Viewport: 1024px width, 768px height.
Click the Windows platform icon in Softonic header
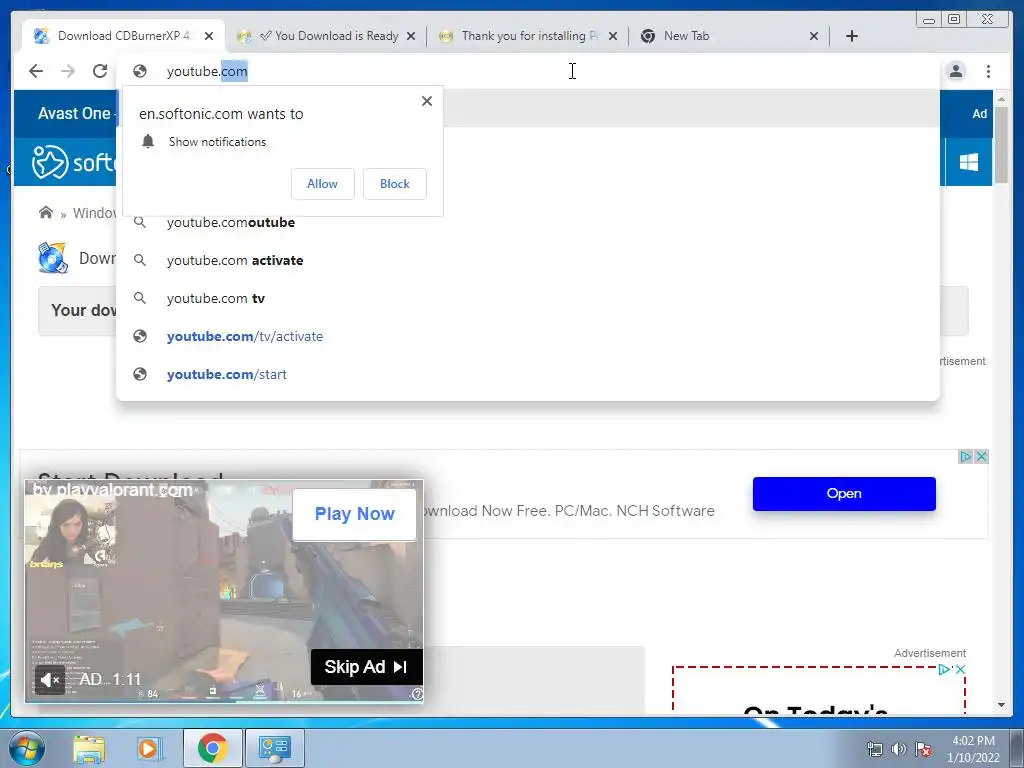[968, 162]
